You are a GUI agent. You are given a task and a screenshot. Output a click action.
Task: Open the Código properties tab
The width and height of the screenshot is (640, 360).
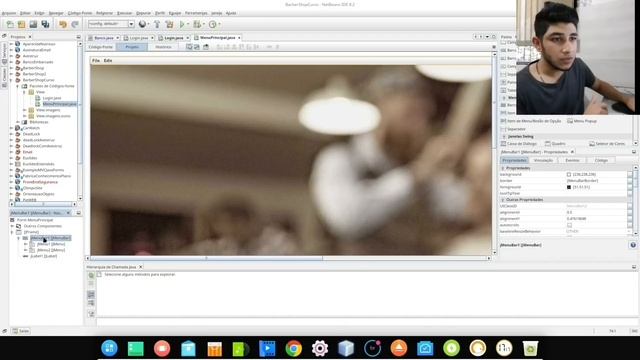tap(601, 160)
